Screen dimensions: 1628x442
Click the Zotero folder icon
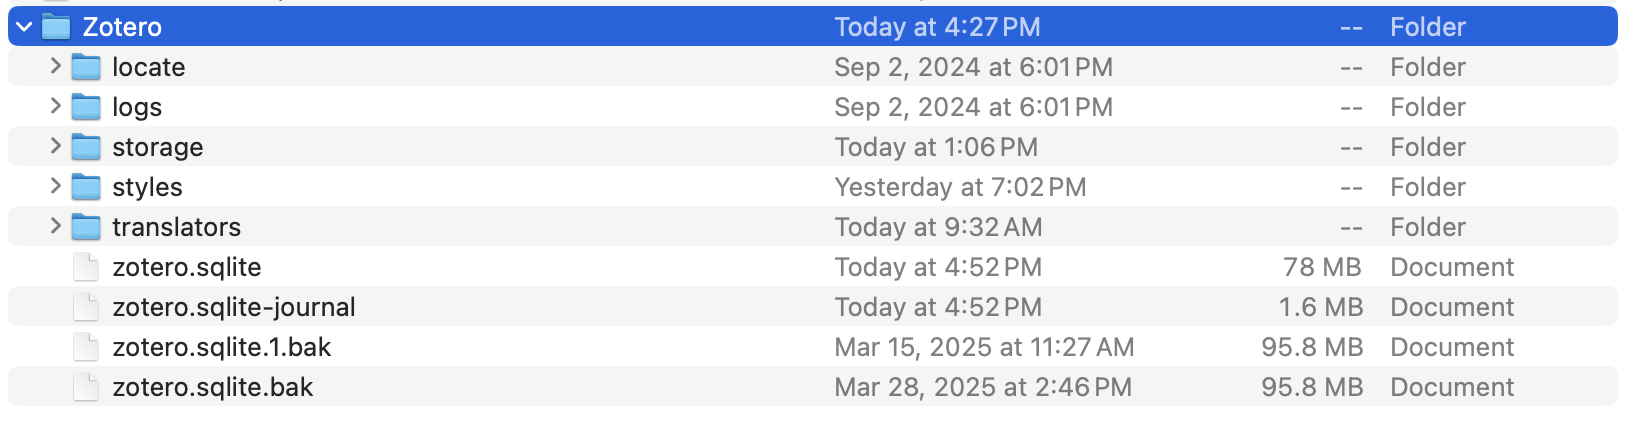(56, 27)
